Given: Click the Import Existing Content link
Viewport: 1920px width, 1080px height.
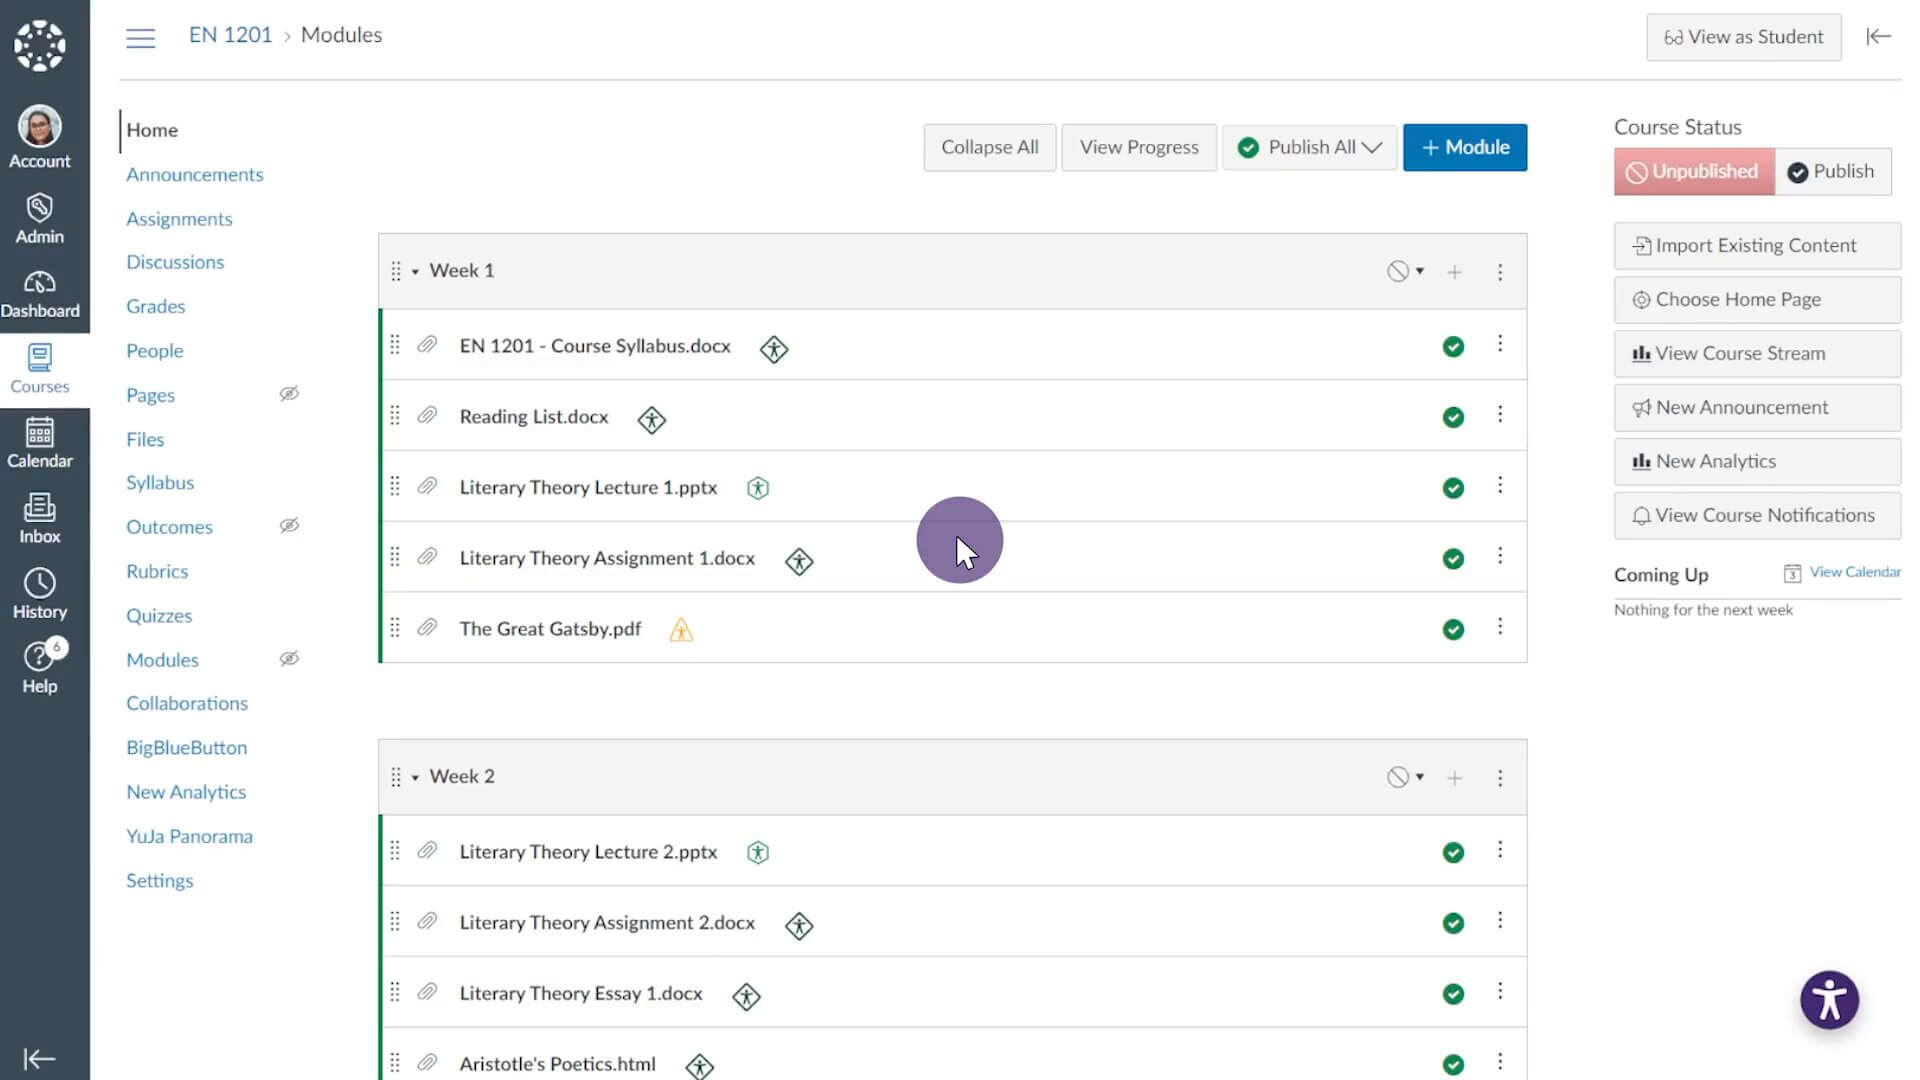Looking at the screenshot, I should (1755, 245).
